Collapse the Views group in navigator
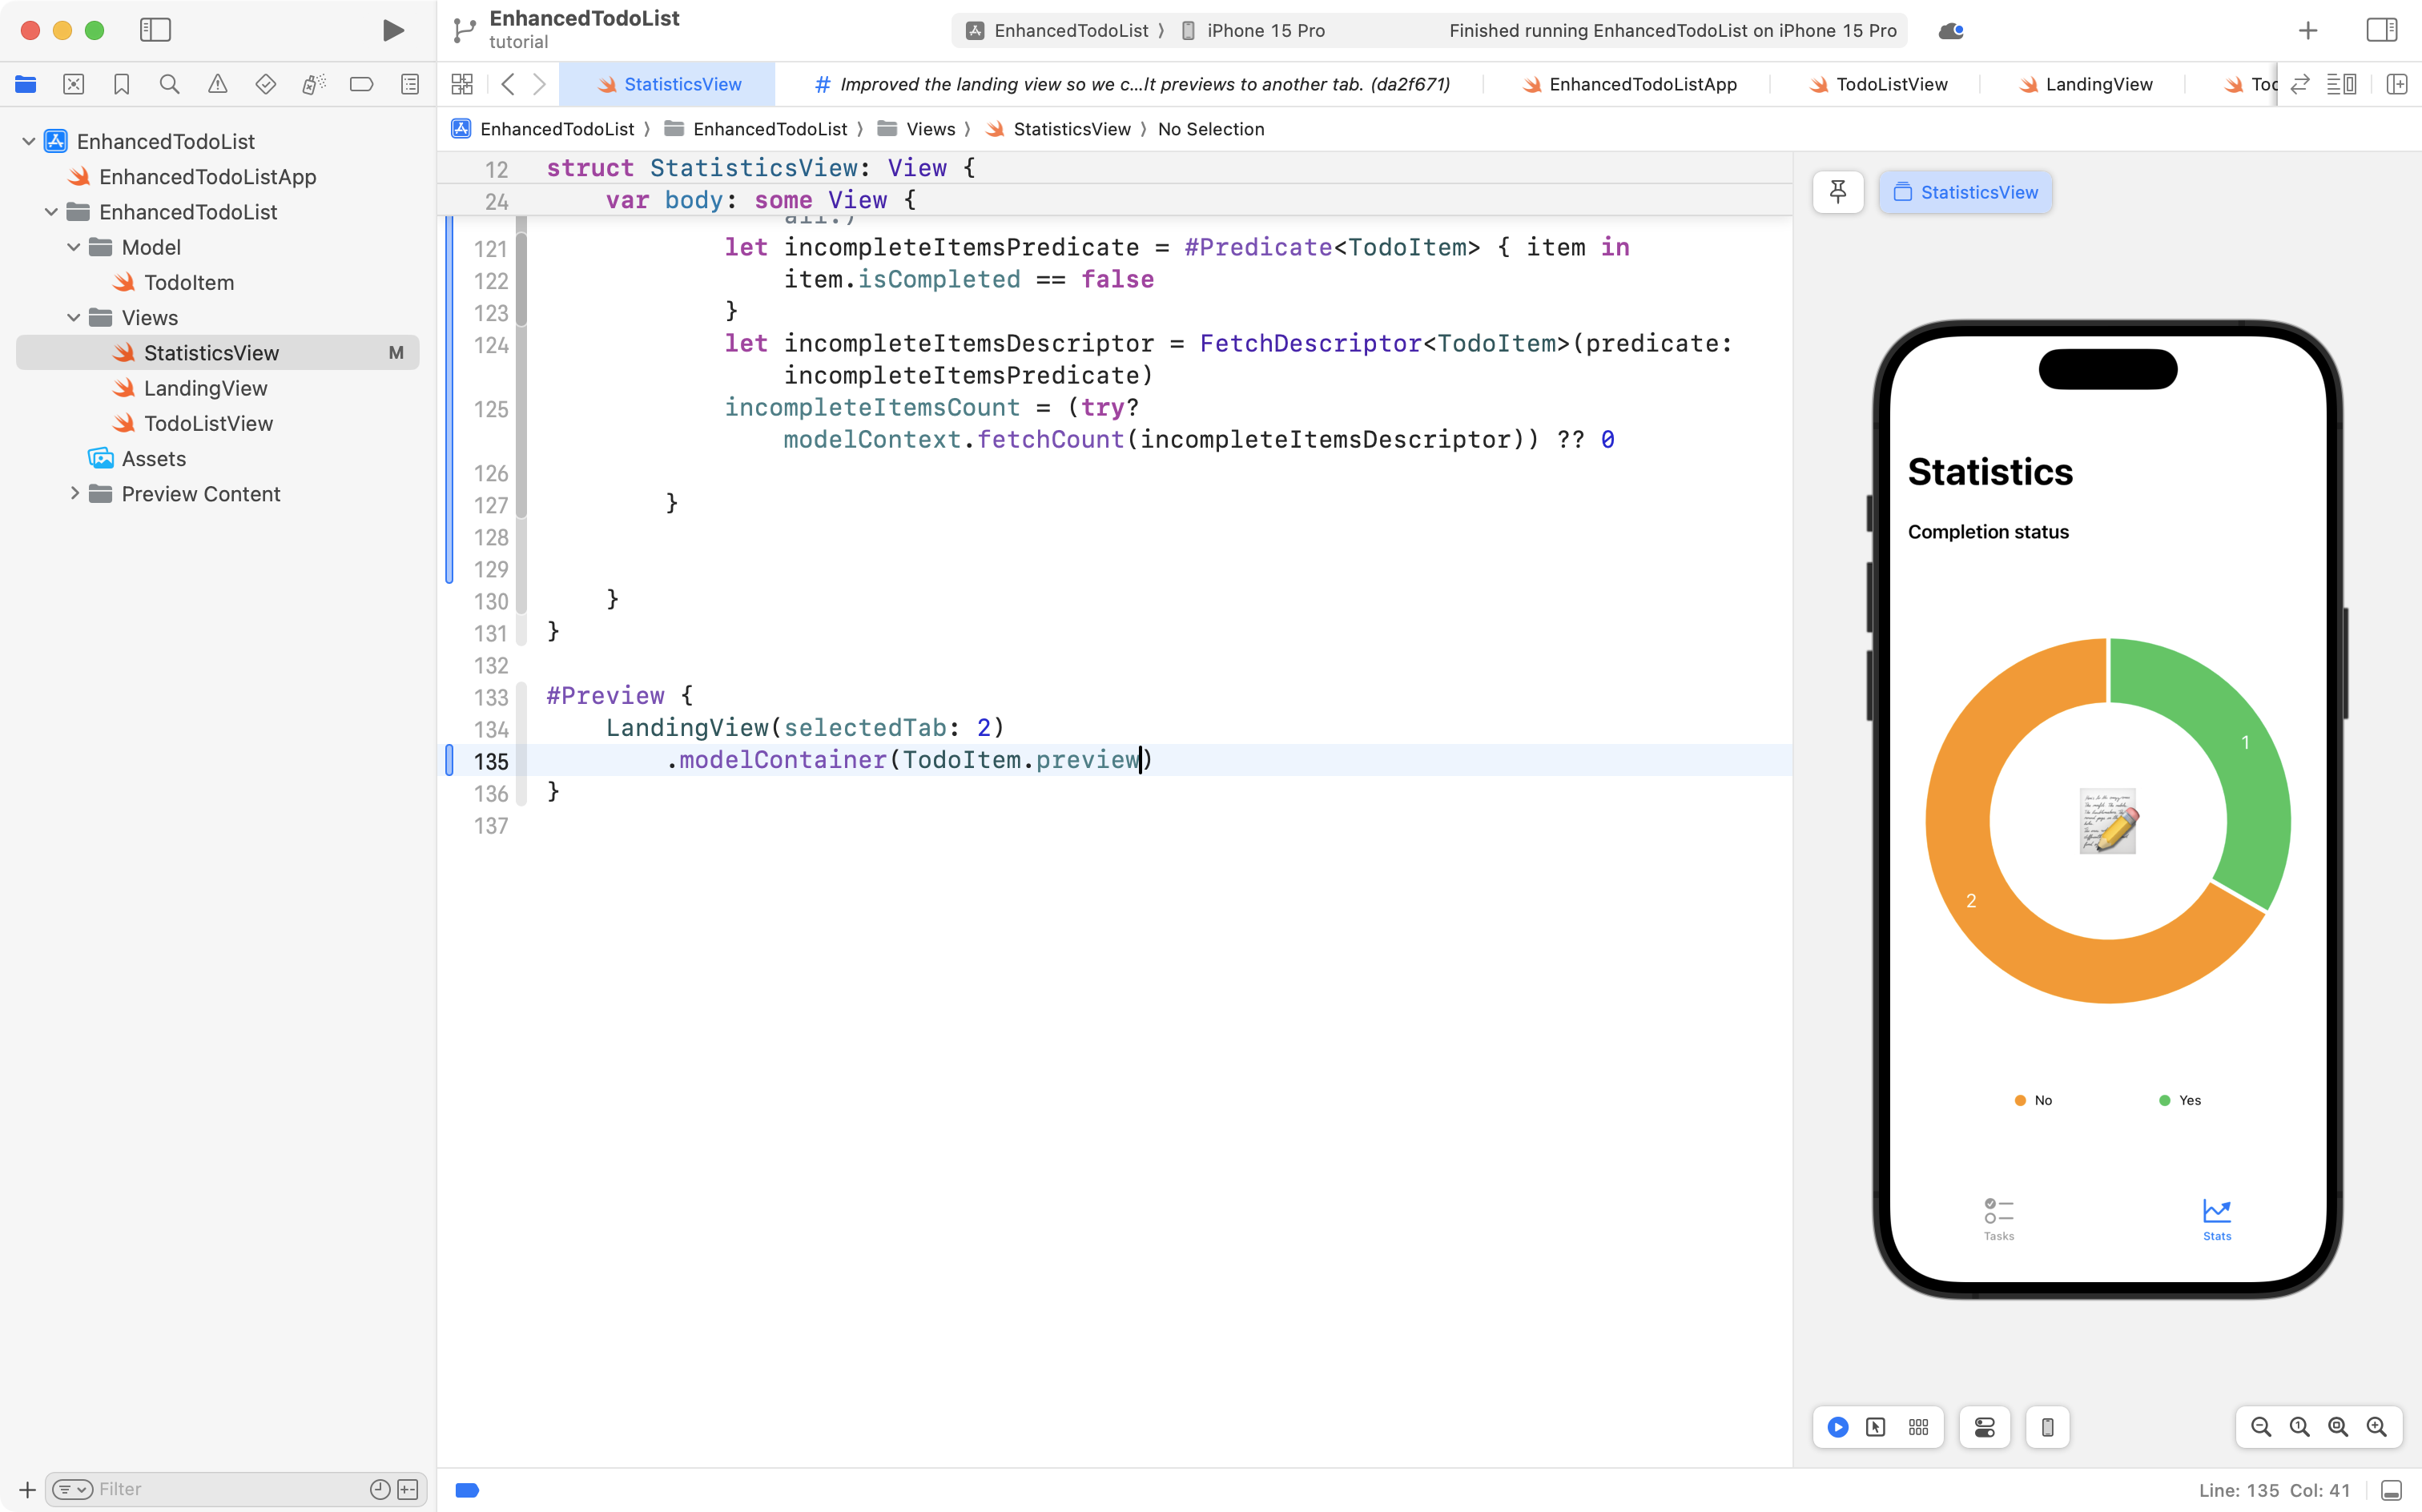Viewport: 2422px width, 1512px height. [x=72, y=317]
